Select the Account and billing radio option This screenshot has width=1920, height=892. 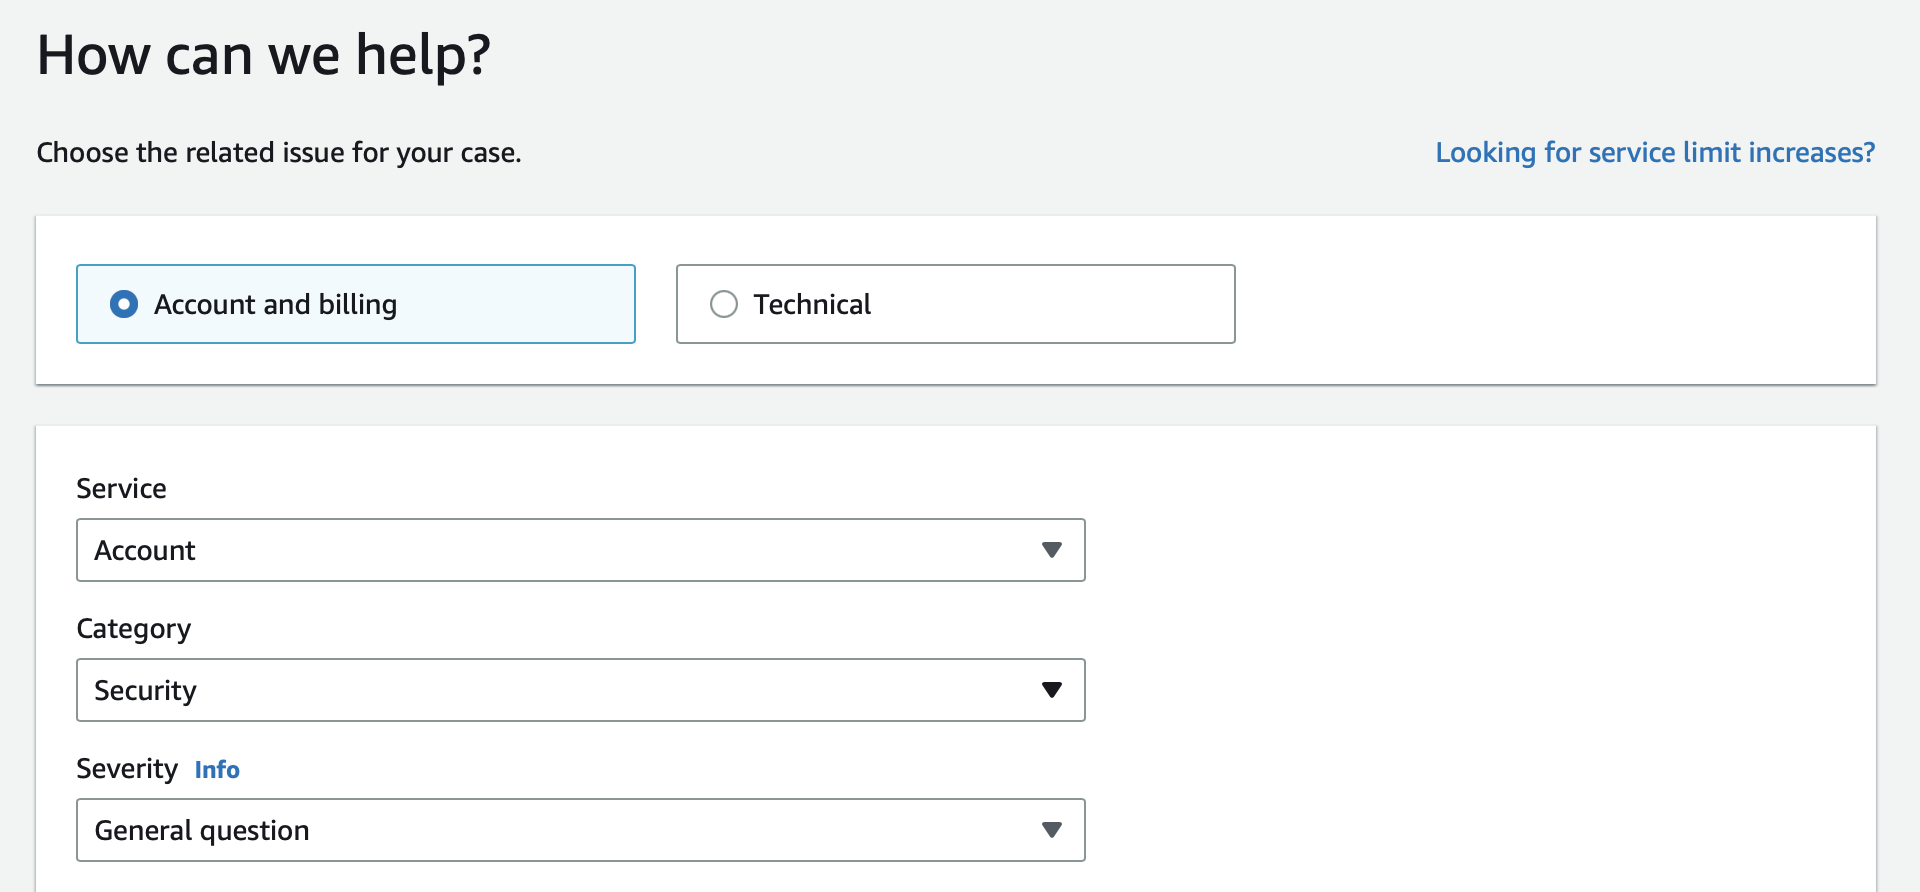[x=355, y=304]
